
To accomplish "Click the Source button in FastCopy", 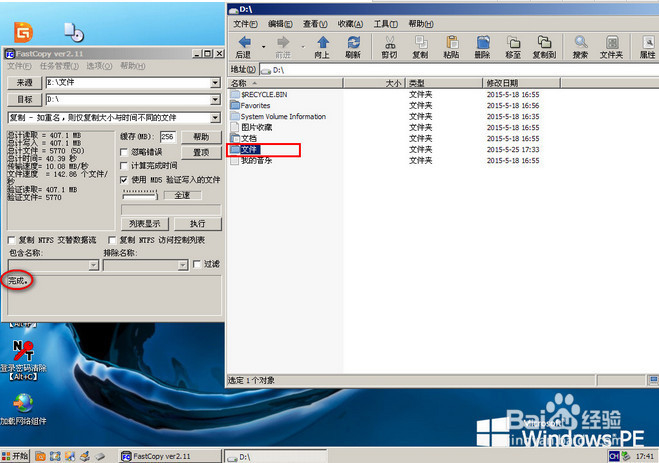I will point(25,83).
